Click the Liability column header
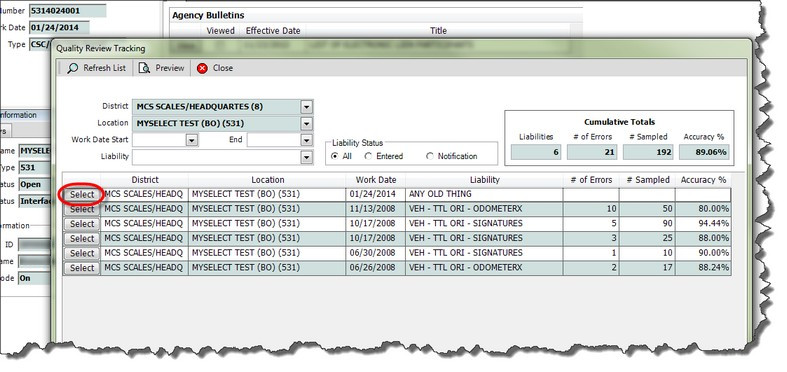Viewport: 787px width, 372px height. point(484,180)
